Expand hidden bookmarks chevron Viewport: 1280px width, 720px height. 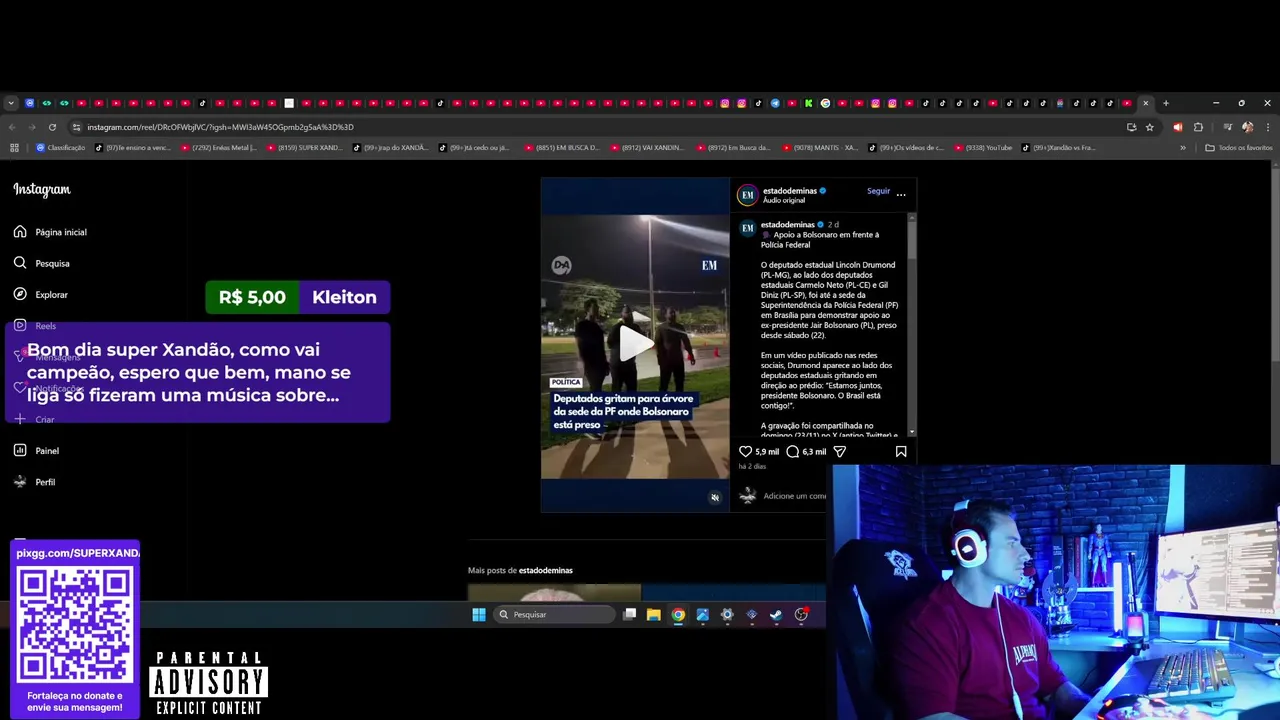[1183, 148]
